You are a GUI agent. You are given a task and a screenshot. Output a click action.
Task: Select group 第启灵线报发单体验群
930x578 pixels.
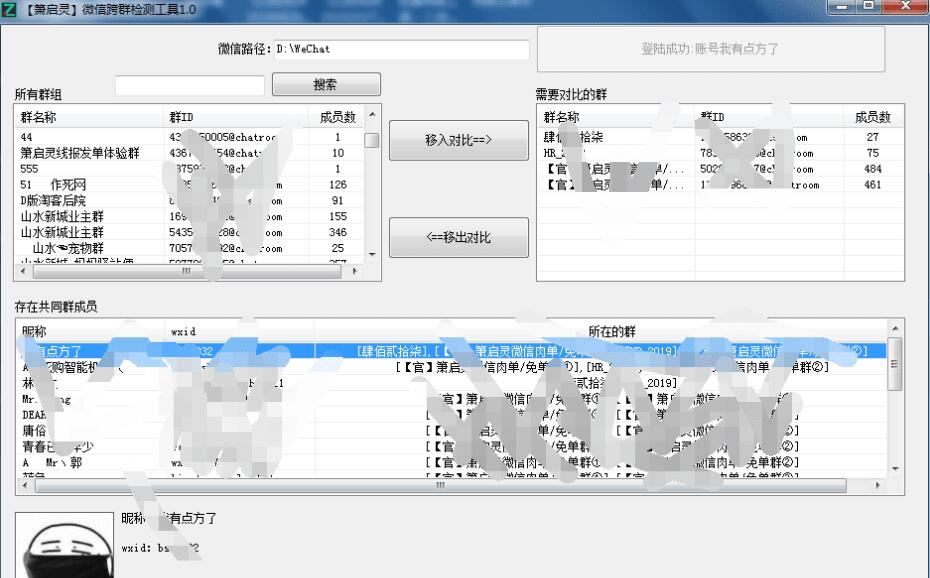pos(189,153)
